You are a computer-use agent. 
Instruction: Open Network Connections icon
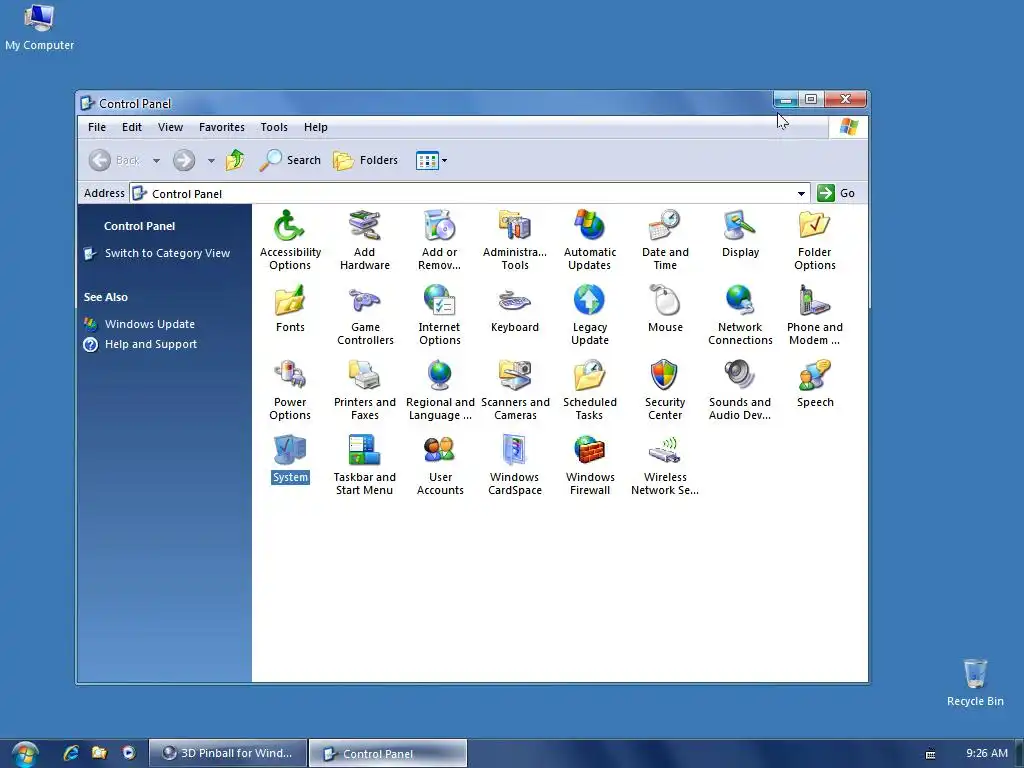pos(740,315)
